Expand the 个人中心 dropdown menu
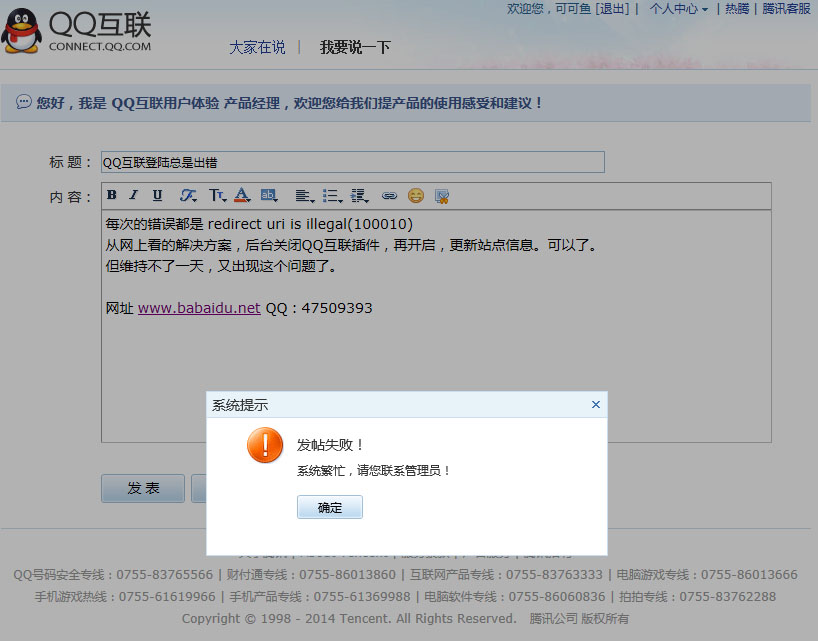 (x=678, y=9)
